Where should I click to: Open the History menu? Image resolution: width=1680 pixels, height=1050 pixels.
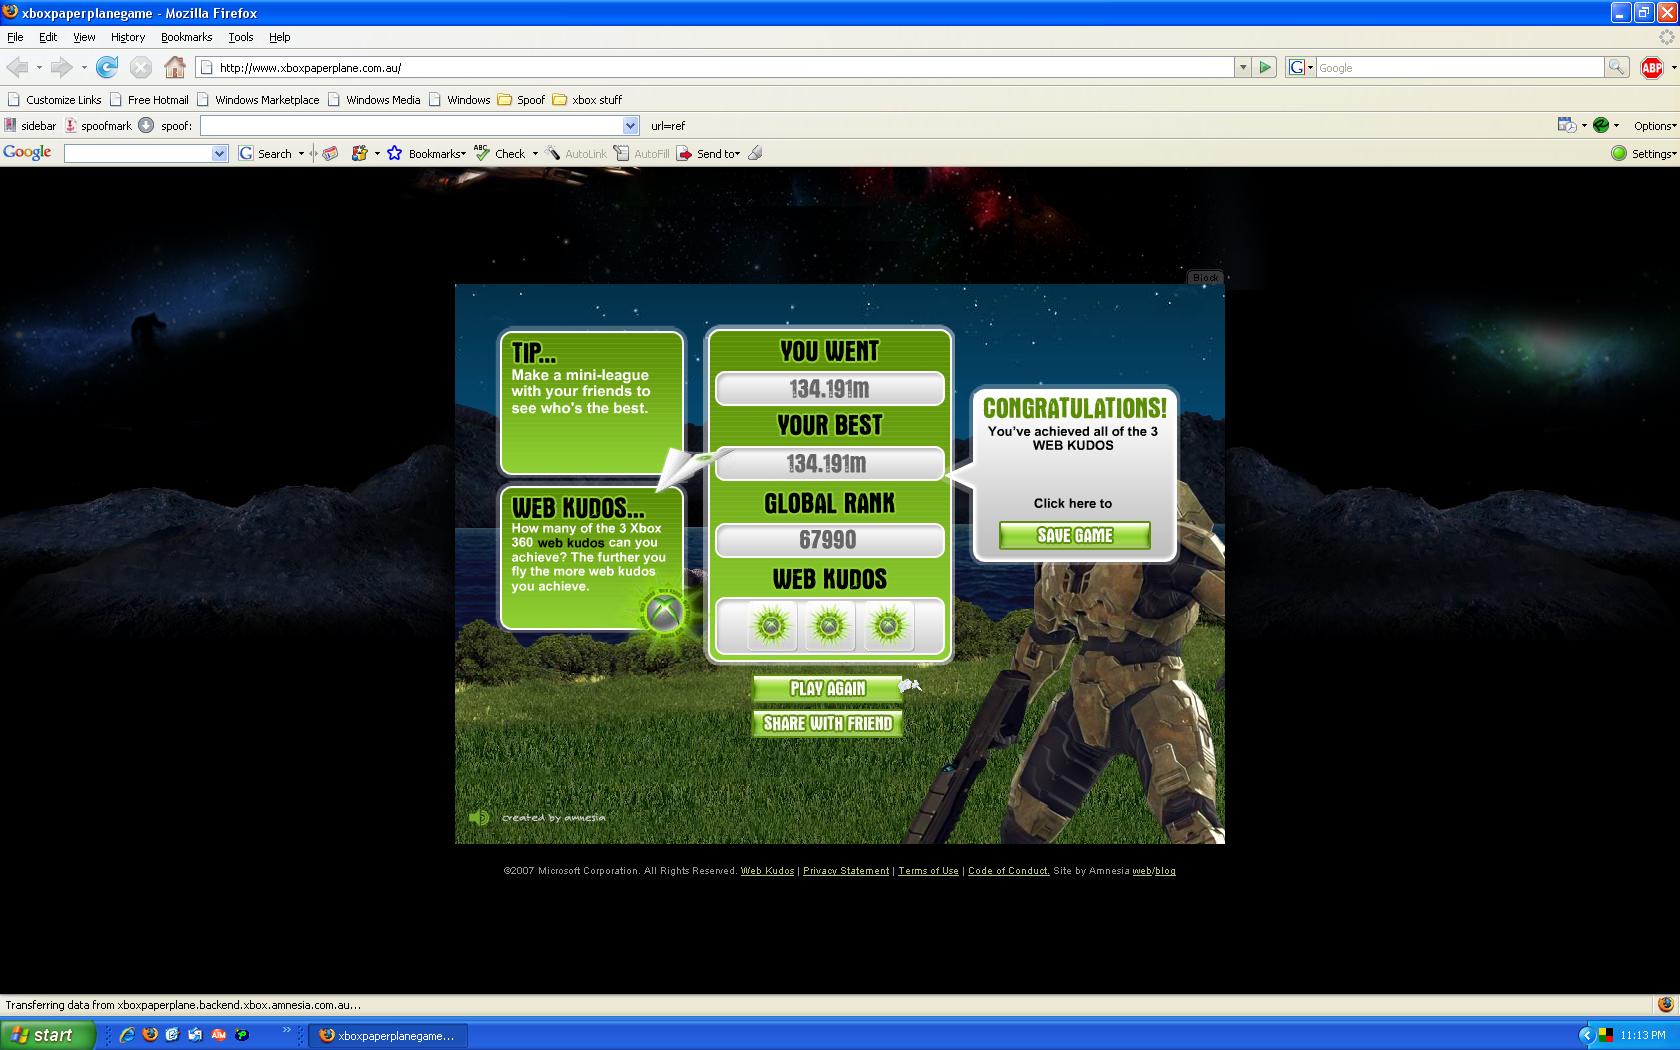(128, 37)
